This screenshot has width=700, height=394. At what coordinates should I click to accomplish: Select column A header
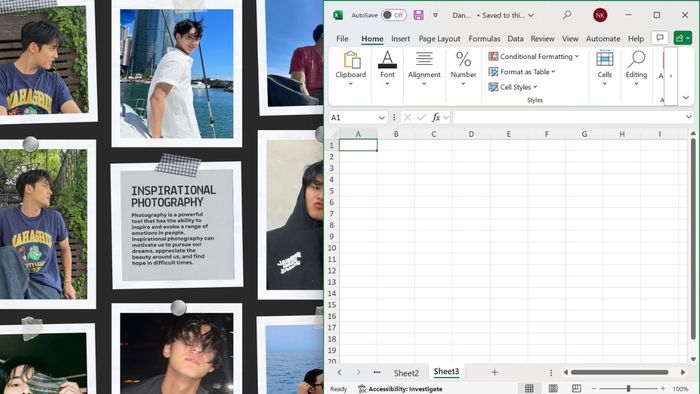click(358, 134)
